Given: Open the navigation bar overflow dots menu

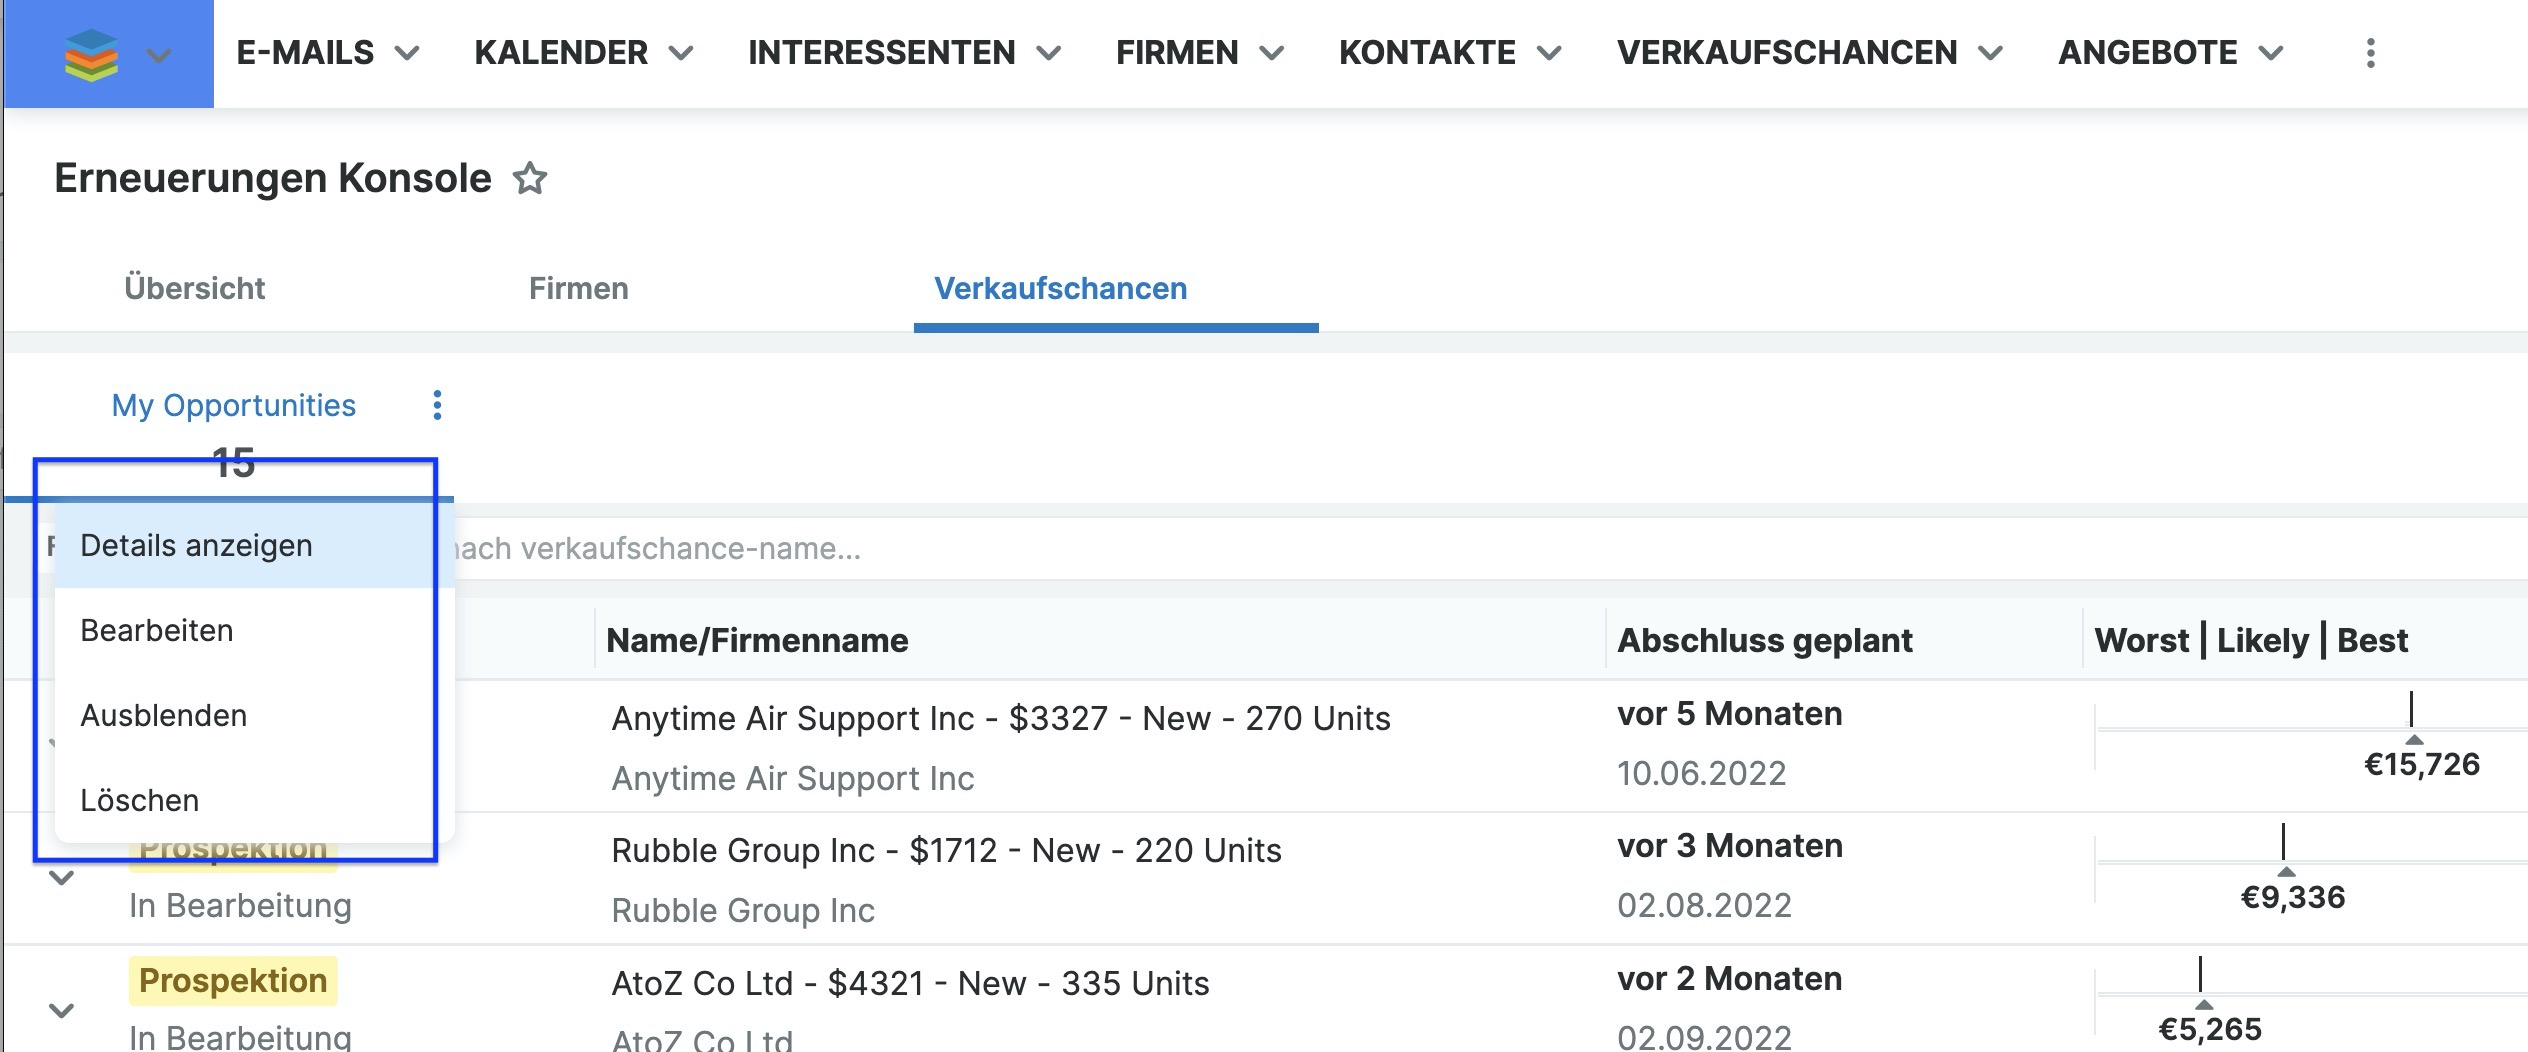Looking at the screenshot, I should [2370, 53].
